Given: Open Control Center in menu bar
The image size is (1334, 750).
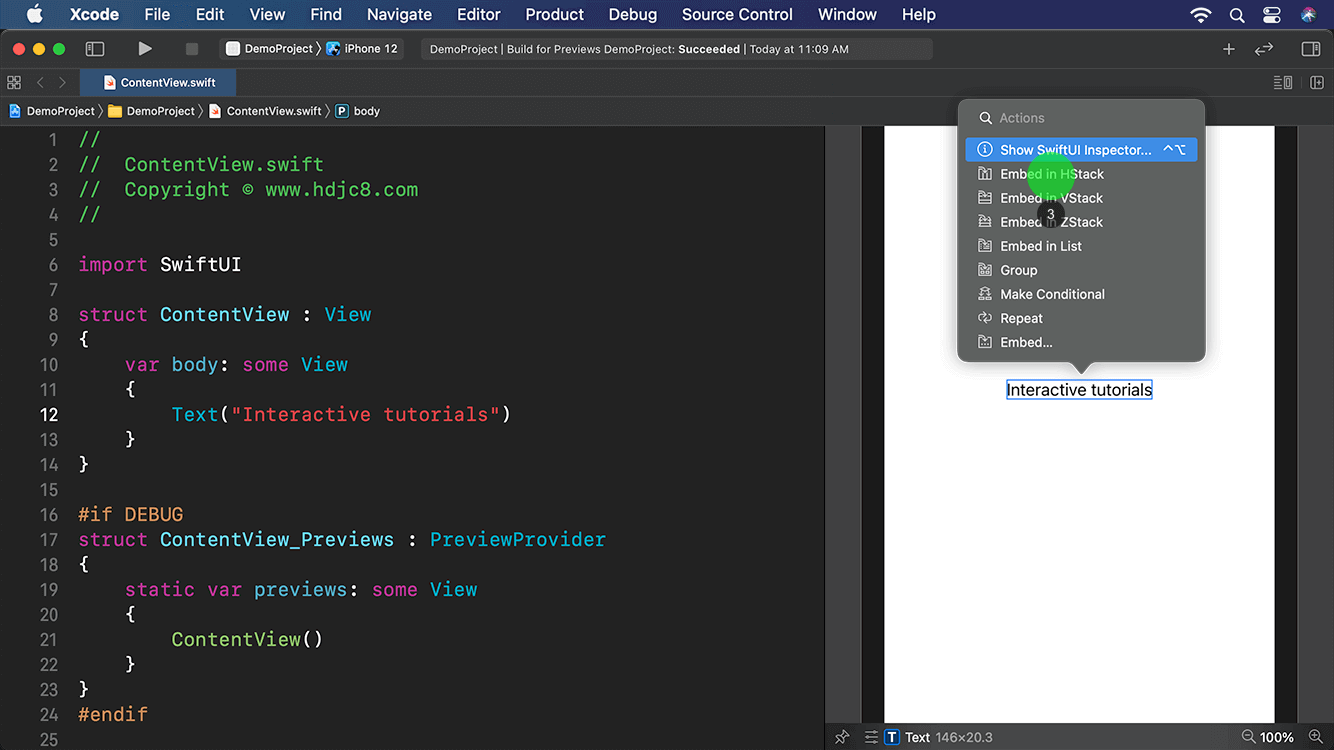Looking at the screenshot, I should [1272, 15].
